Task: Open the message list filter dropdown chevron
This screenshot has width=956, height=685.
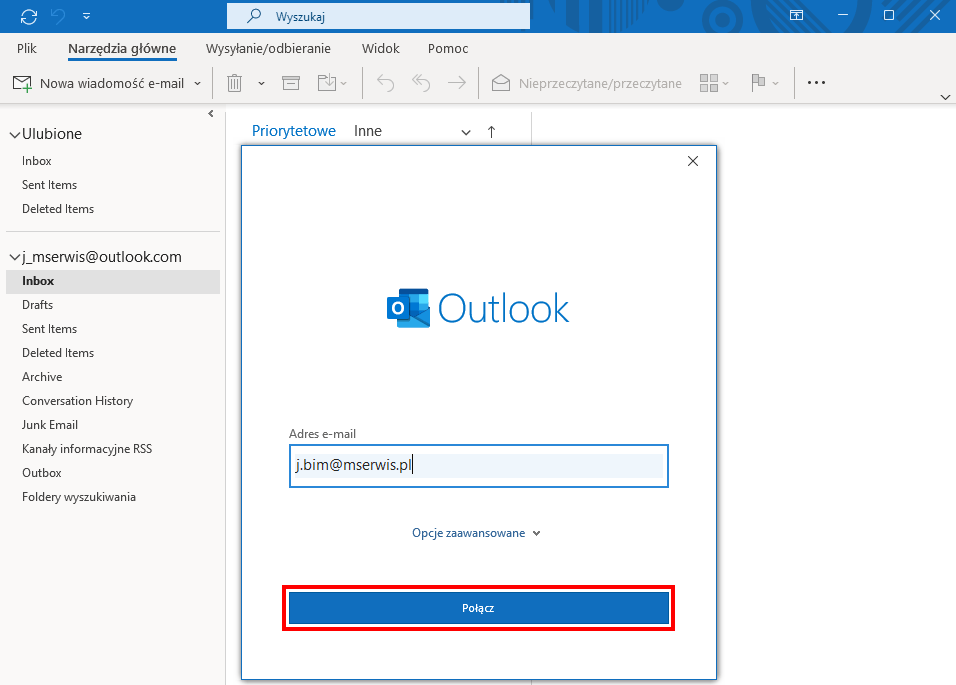Action: pyautogui.click(x=466, y=132)
